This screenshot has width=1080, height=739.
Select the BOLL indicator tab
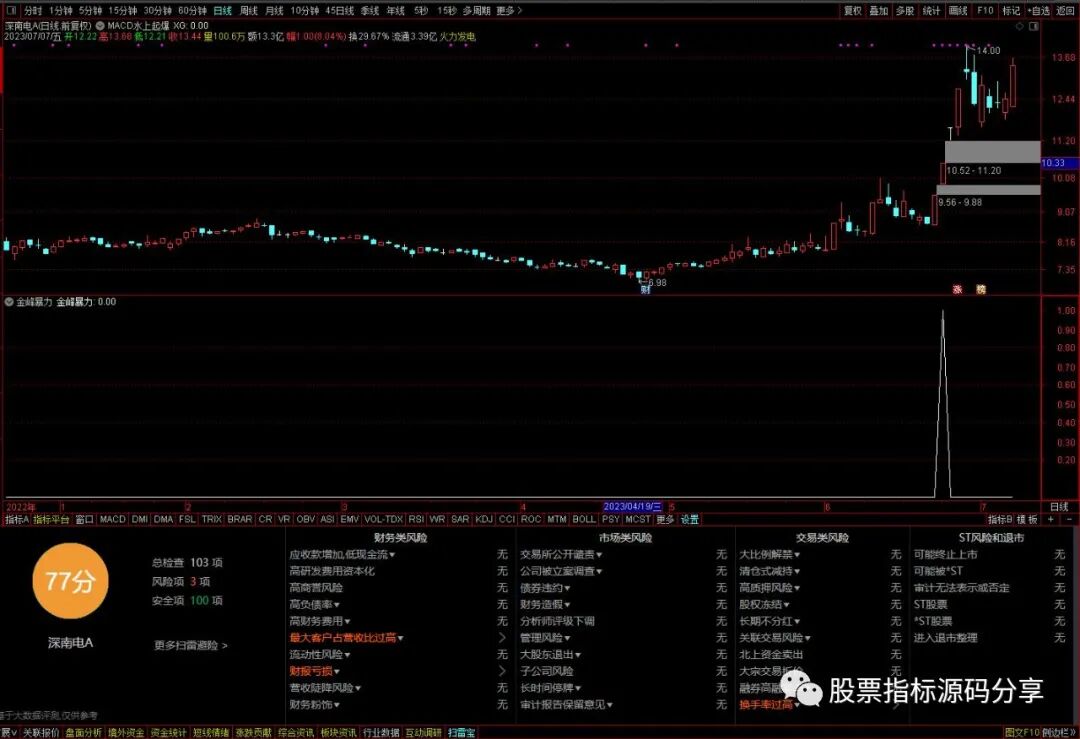[x=584, y=519]
